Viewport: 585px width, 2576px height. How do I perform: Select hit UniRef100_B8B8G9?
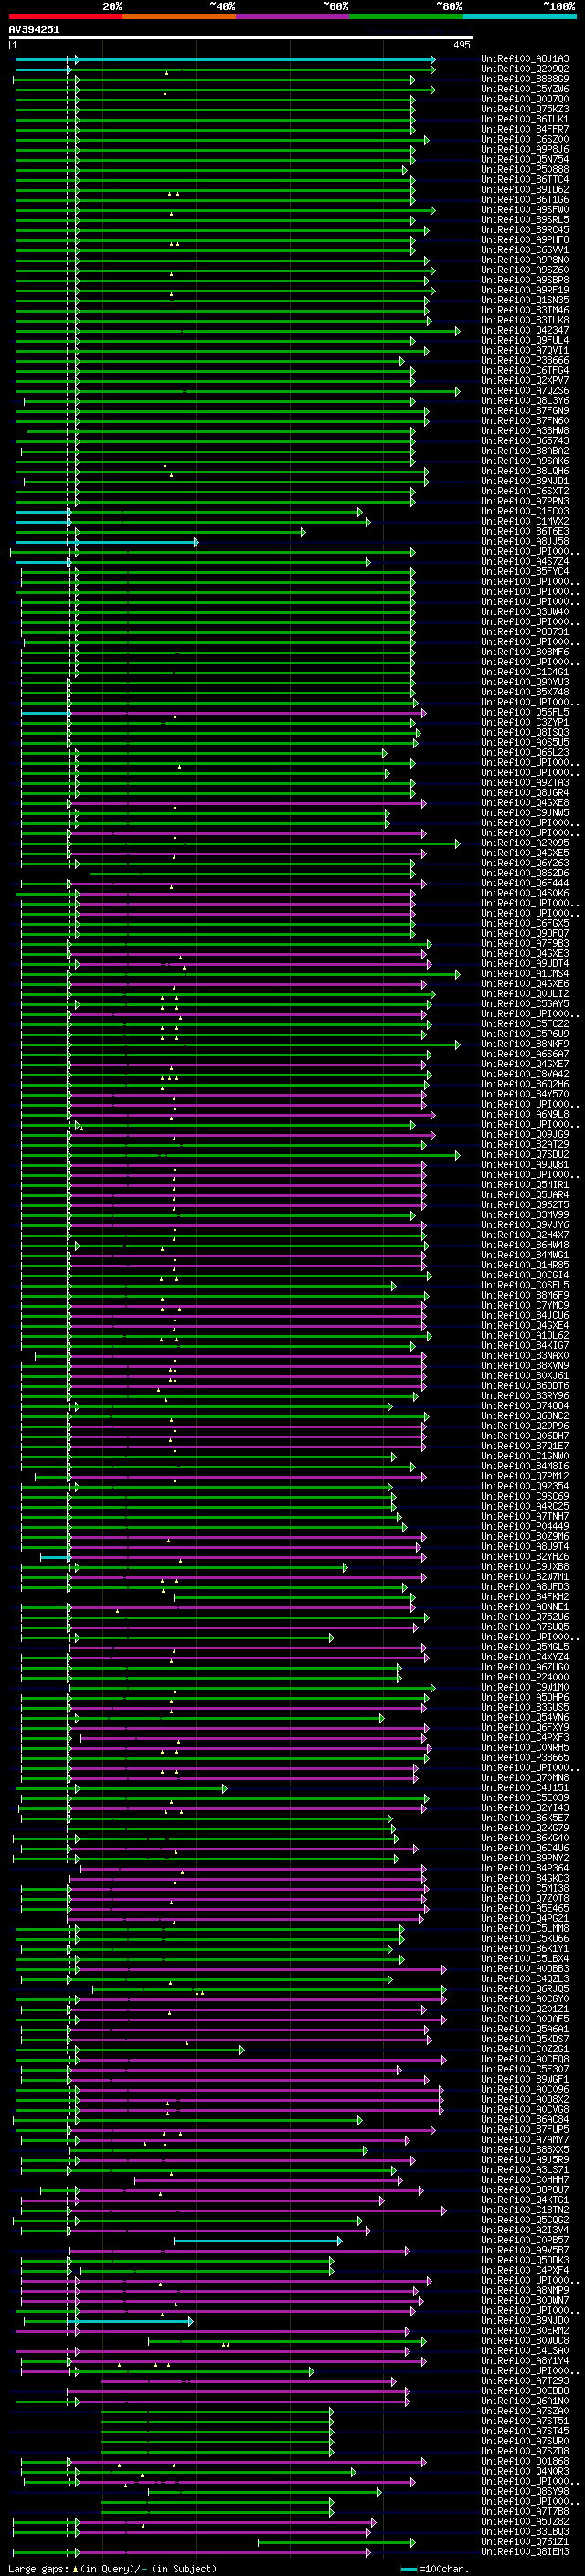tap(525, 79)
